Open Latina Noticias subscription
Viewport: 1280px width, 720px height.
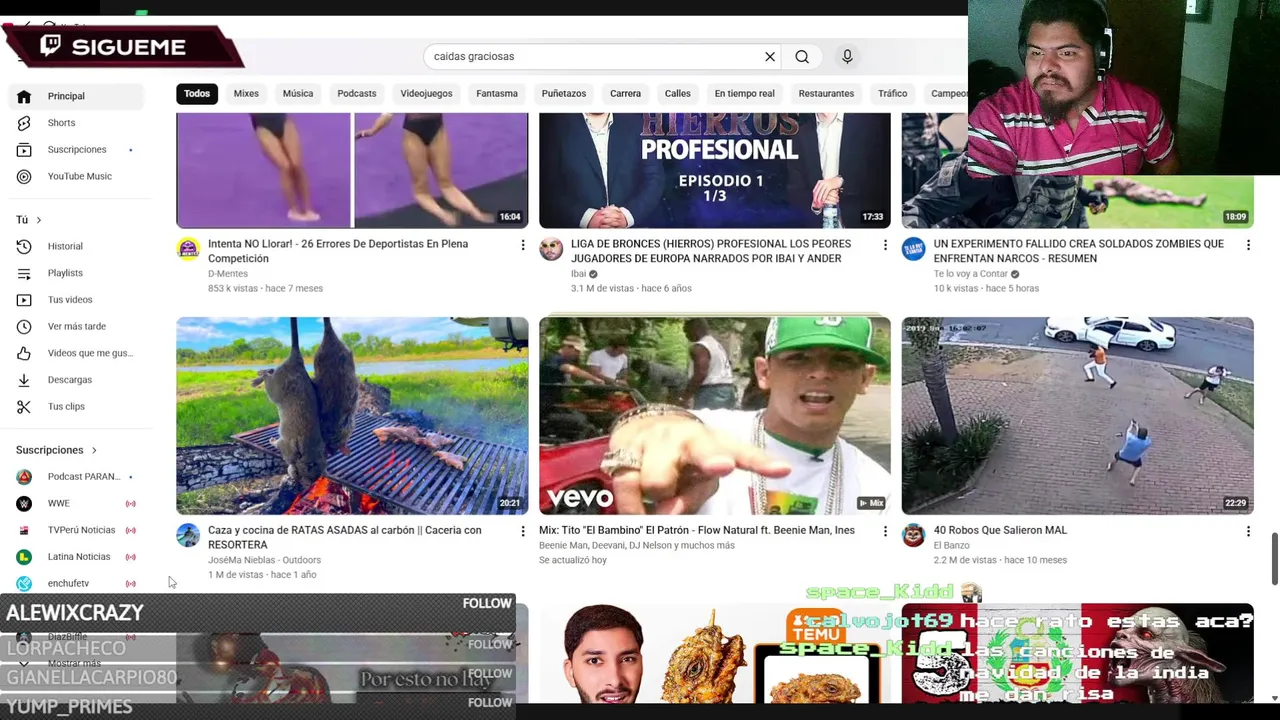click(78, 557)
